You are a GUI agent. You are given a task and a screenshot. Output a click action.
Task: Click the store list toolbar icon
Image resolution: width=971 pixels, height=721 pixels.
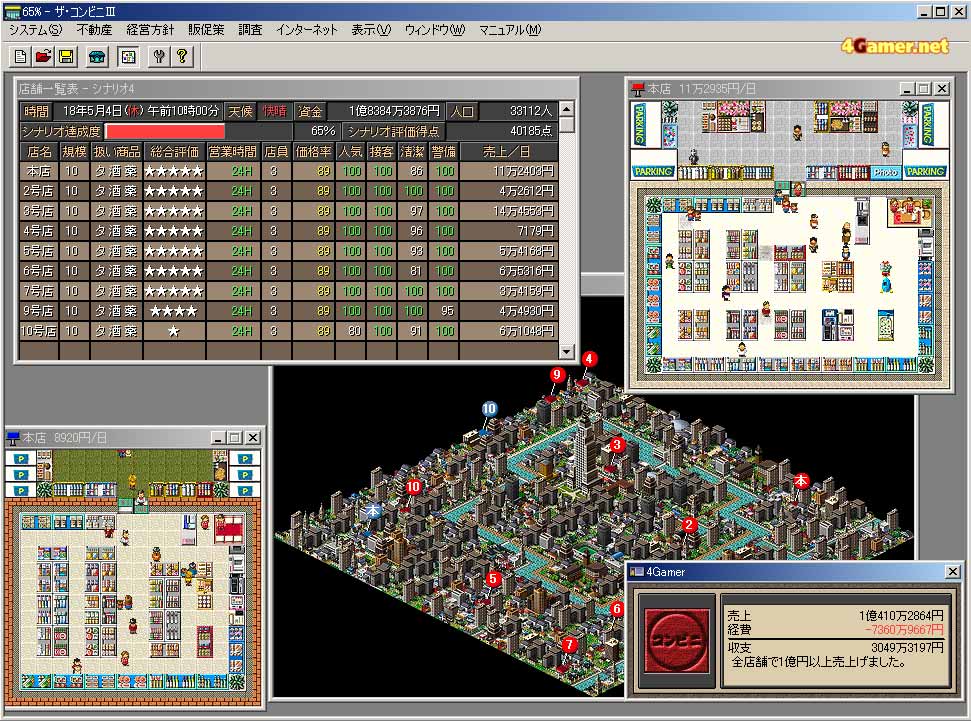(x=128, y=57)
